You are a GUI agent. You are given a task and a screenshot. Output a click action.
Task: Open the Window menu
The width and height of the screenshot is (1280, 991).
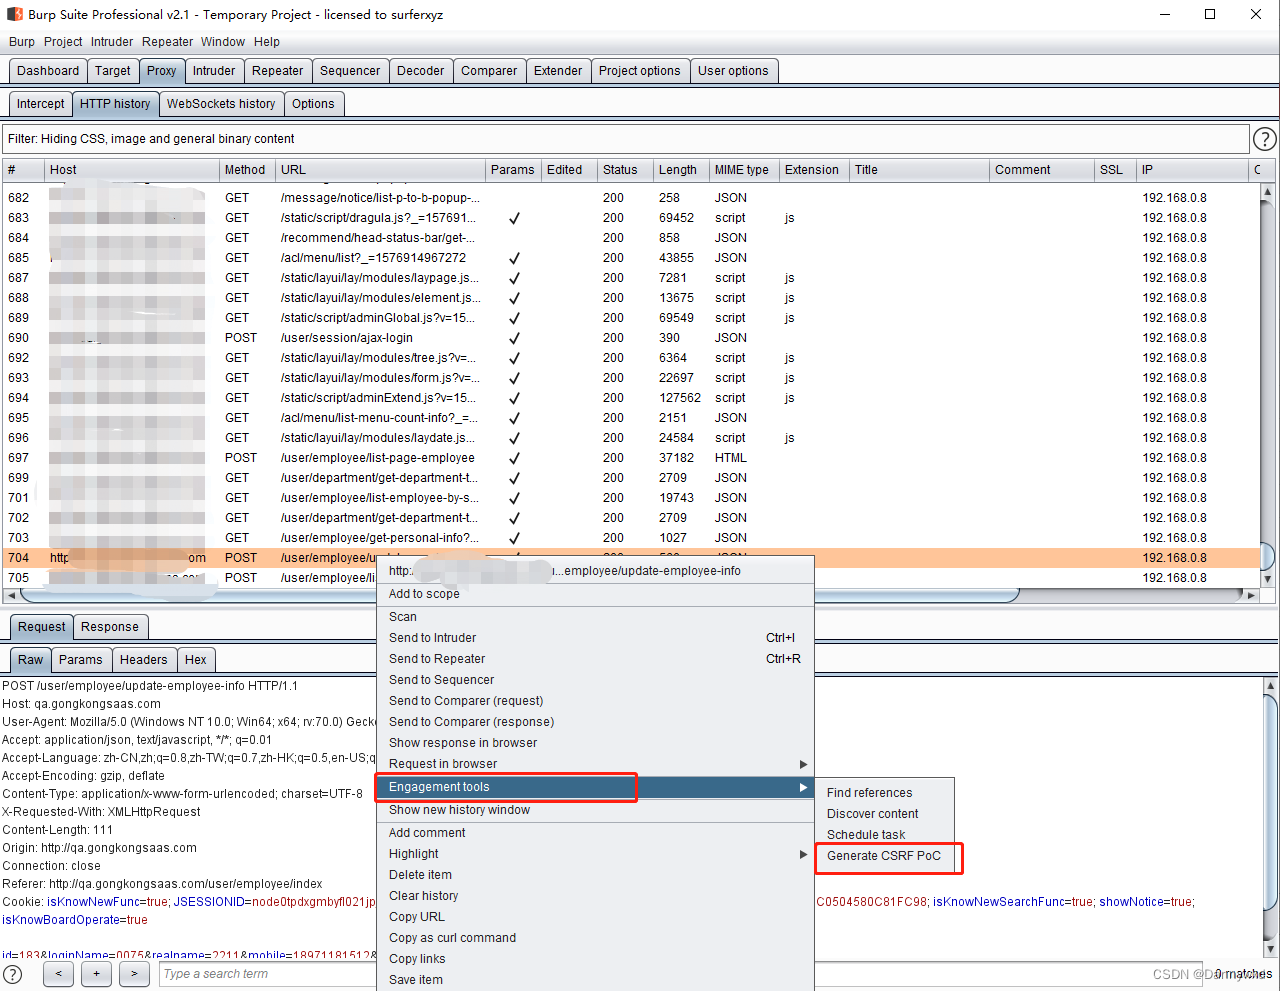pyautogui.click(x=223, y=42)
